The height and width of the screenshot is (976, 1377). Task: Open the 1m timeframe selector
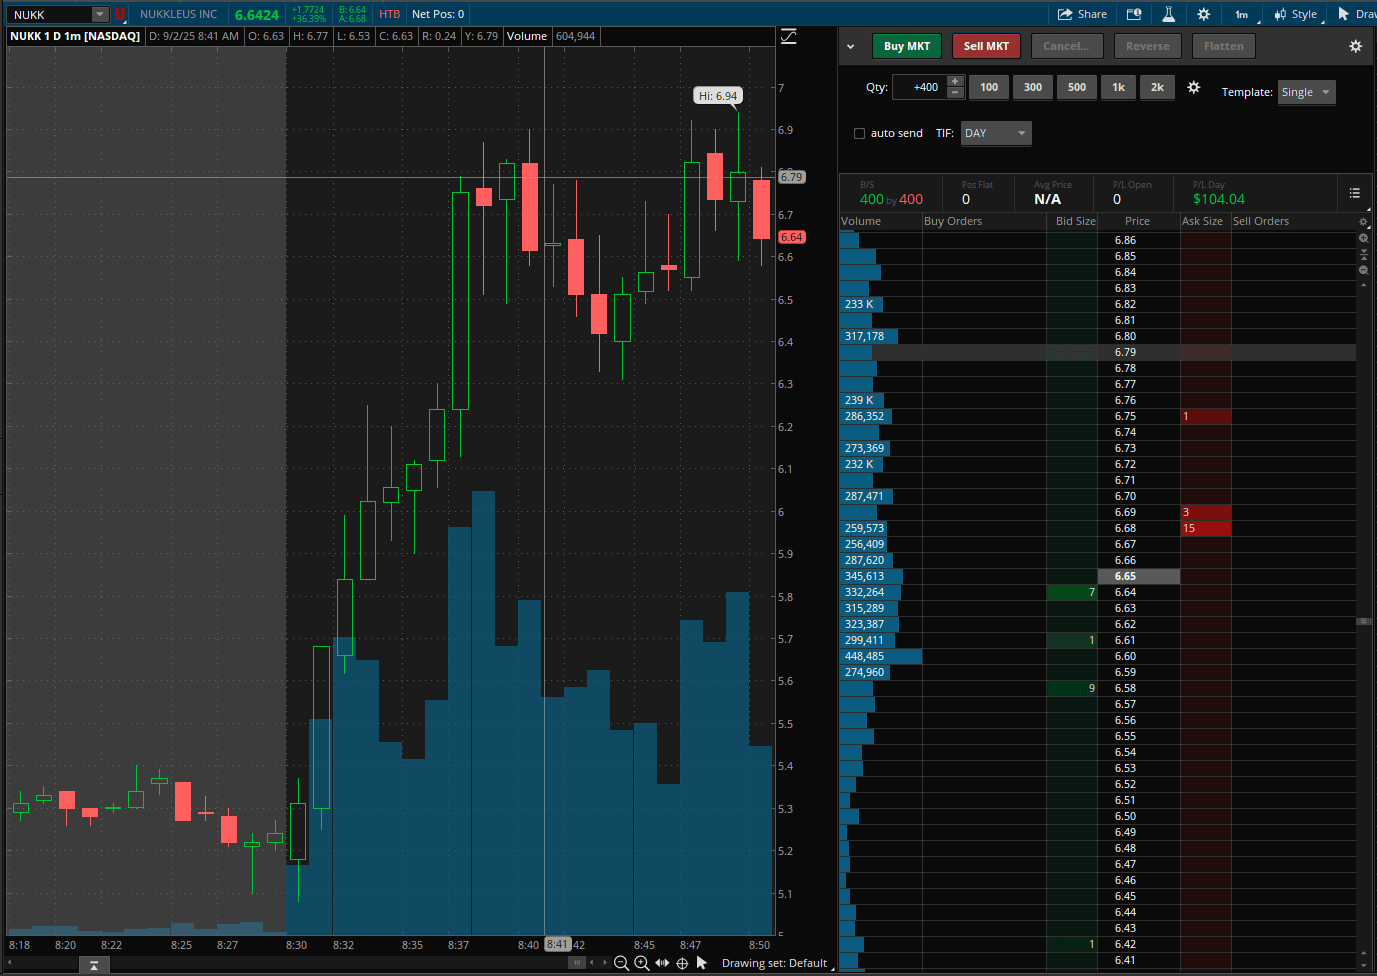(1243, 14)
